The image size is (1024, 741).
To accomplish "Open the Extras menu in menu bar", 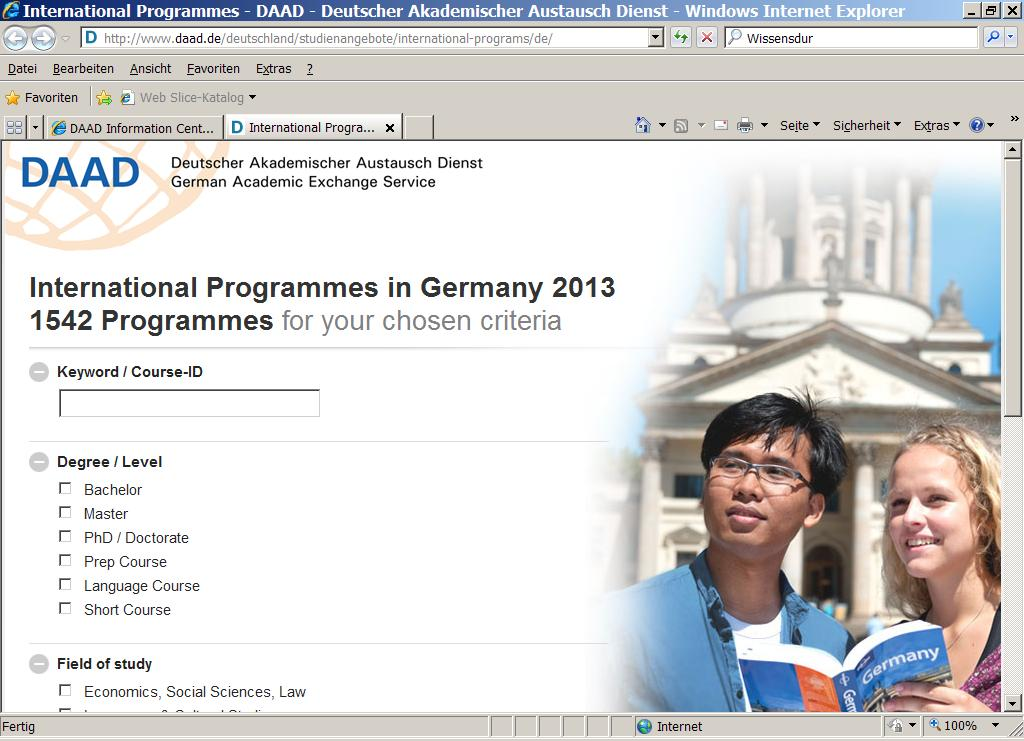I will [x=273, y=69].
